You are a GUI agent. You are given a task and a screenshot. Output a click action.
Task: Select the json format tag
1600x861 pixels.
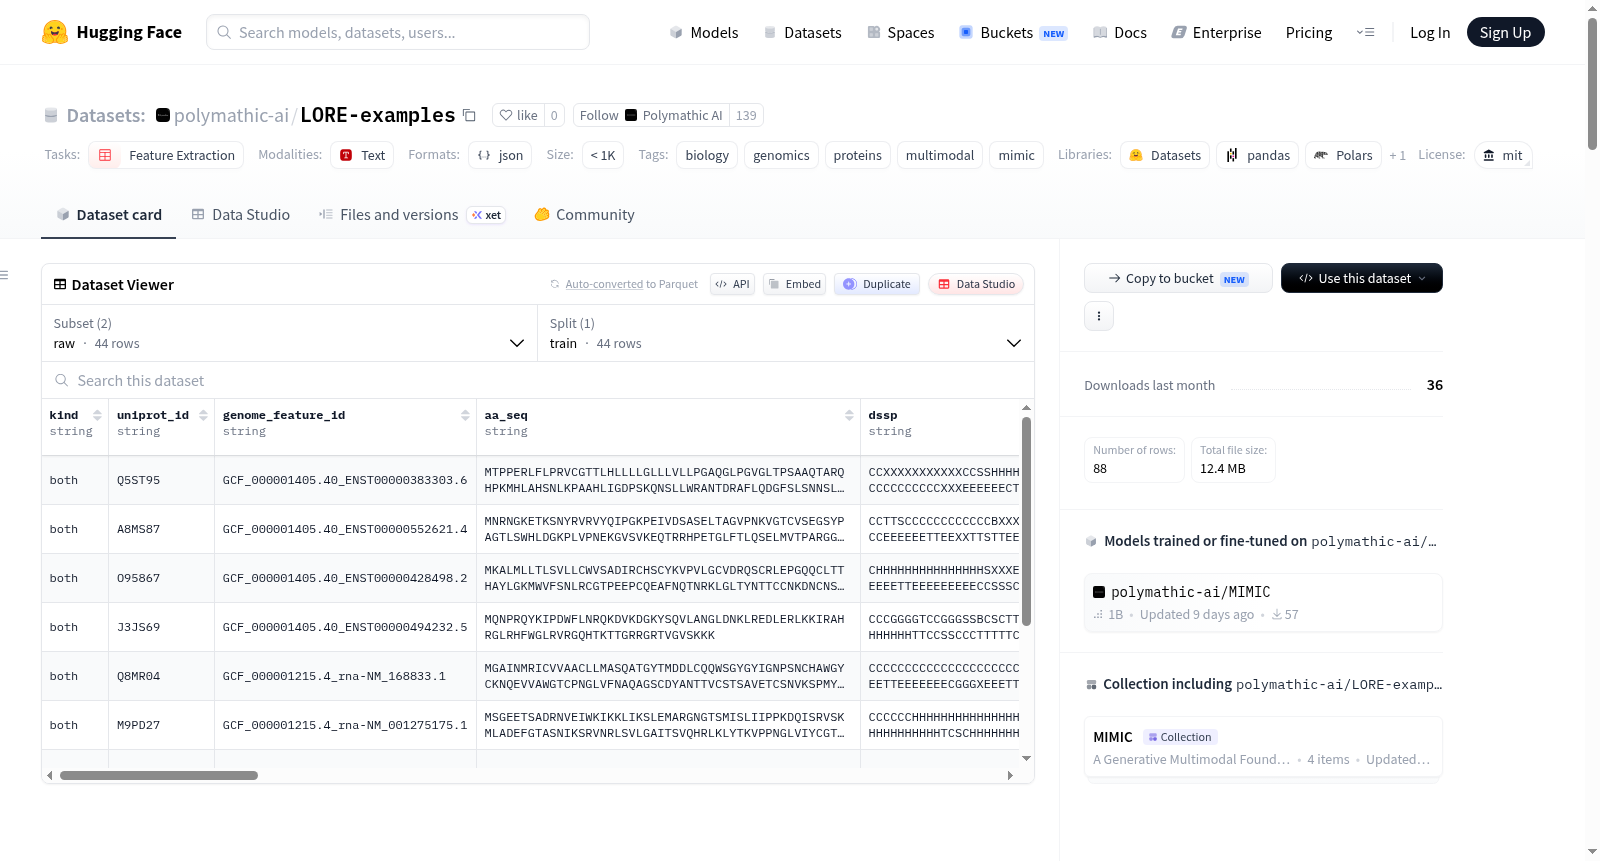pyautogui.click(x=500, y=155)
